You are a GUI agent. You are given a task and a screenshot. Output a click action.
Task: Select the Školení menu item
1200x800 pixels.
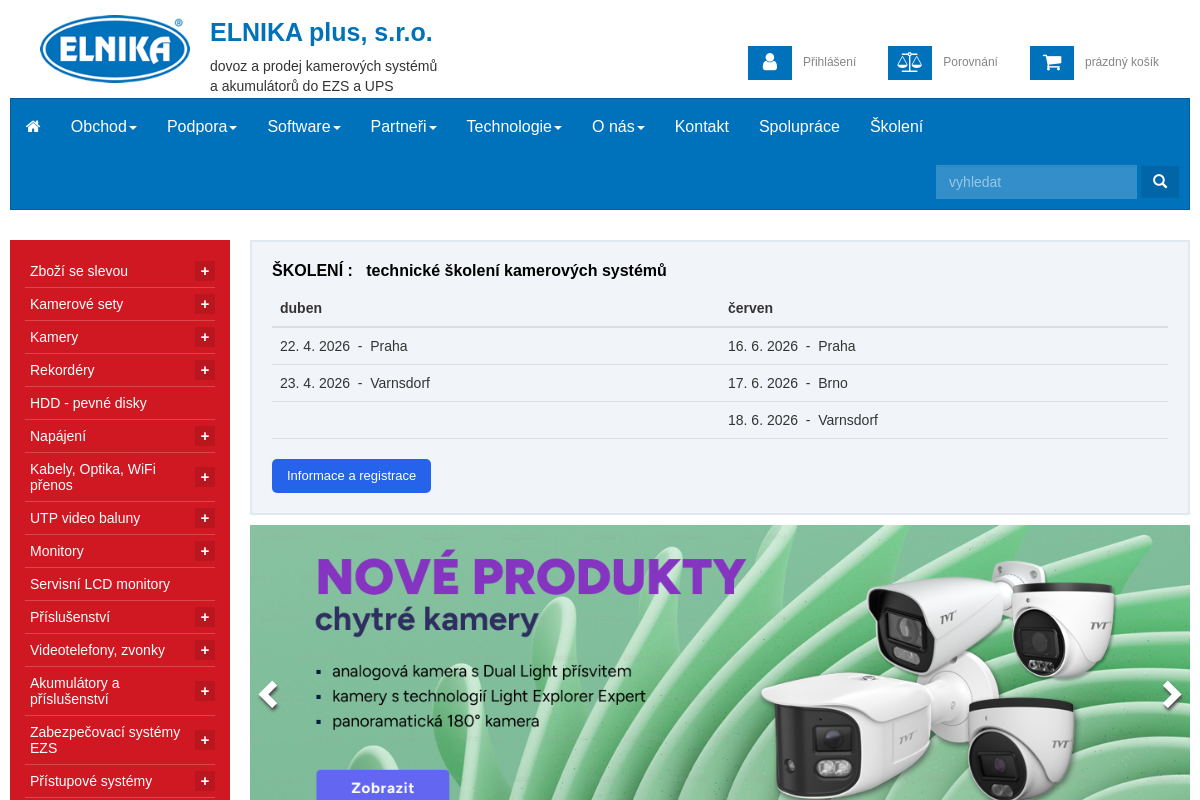pyautogui.click(x=895, y=126)
